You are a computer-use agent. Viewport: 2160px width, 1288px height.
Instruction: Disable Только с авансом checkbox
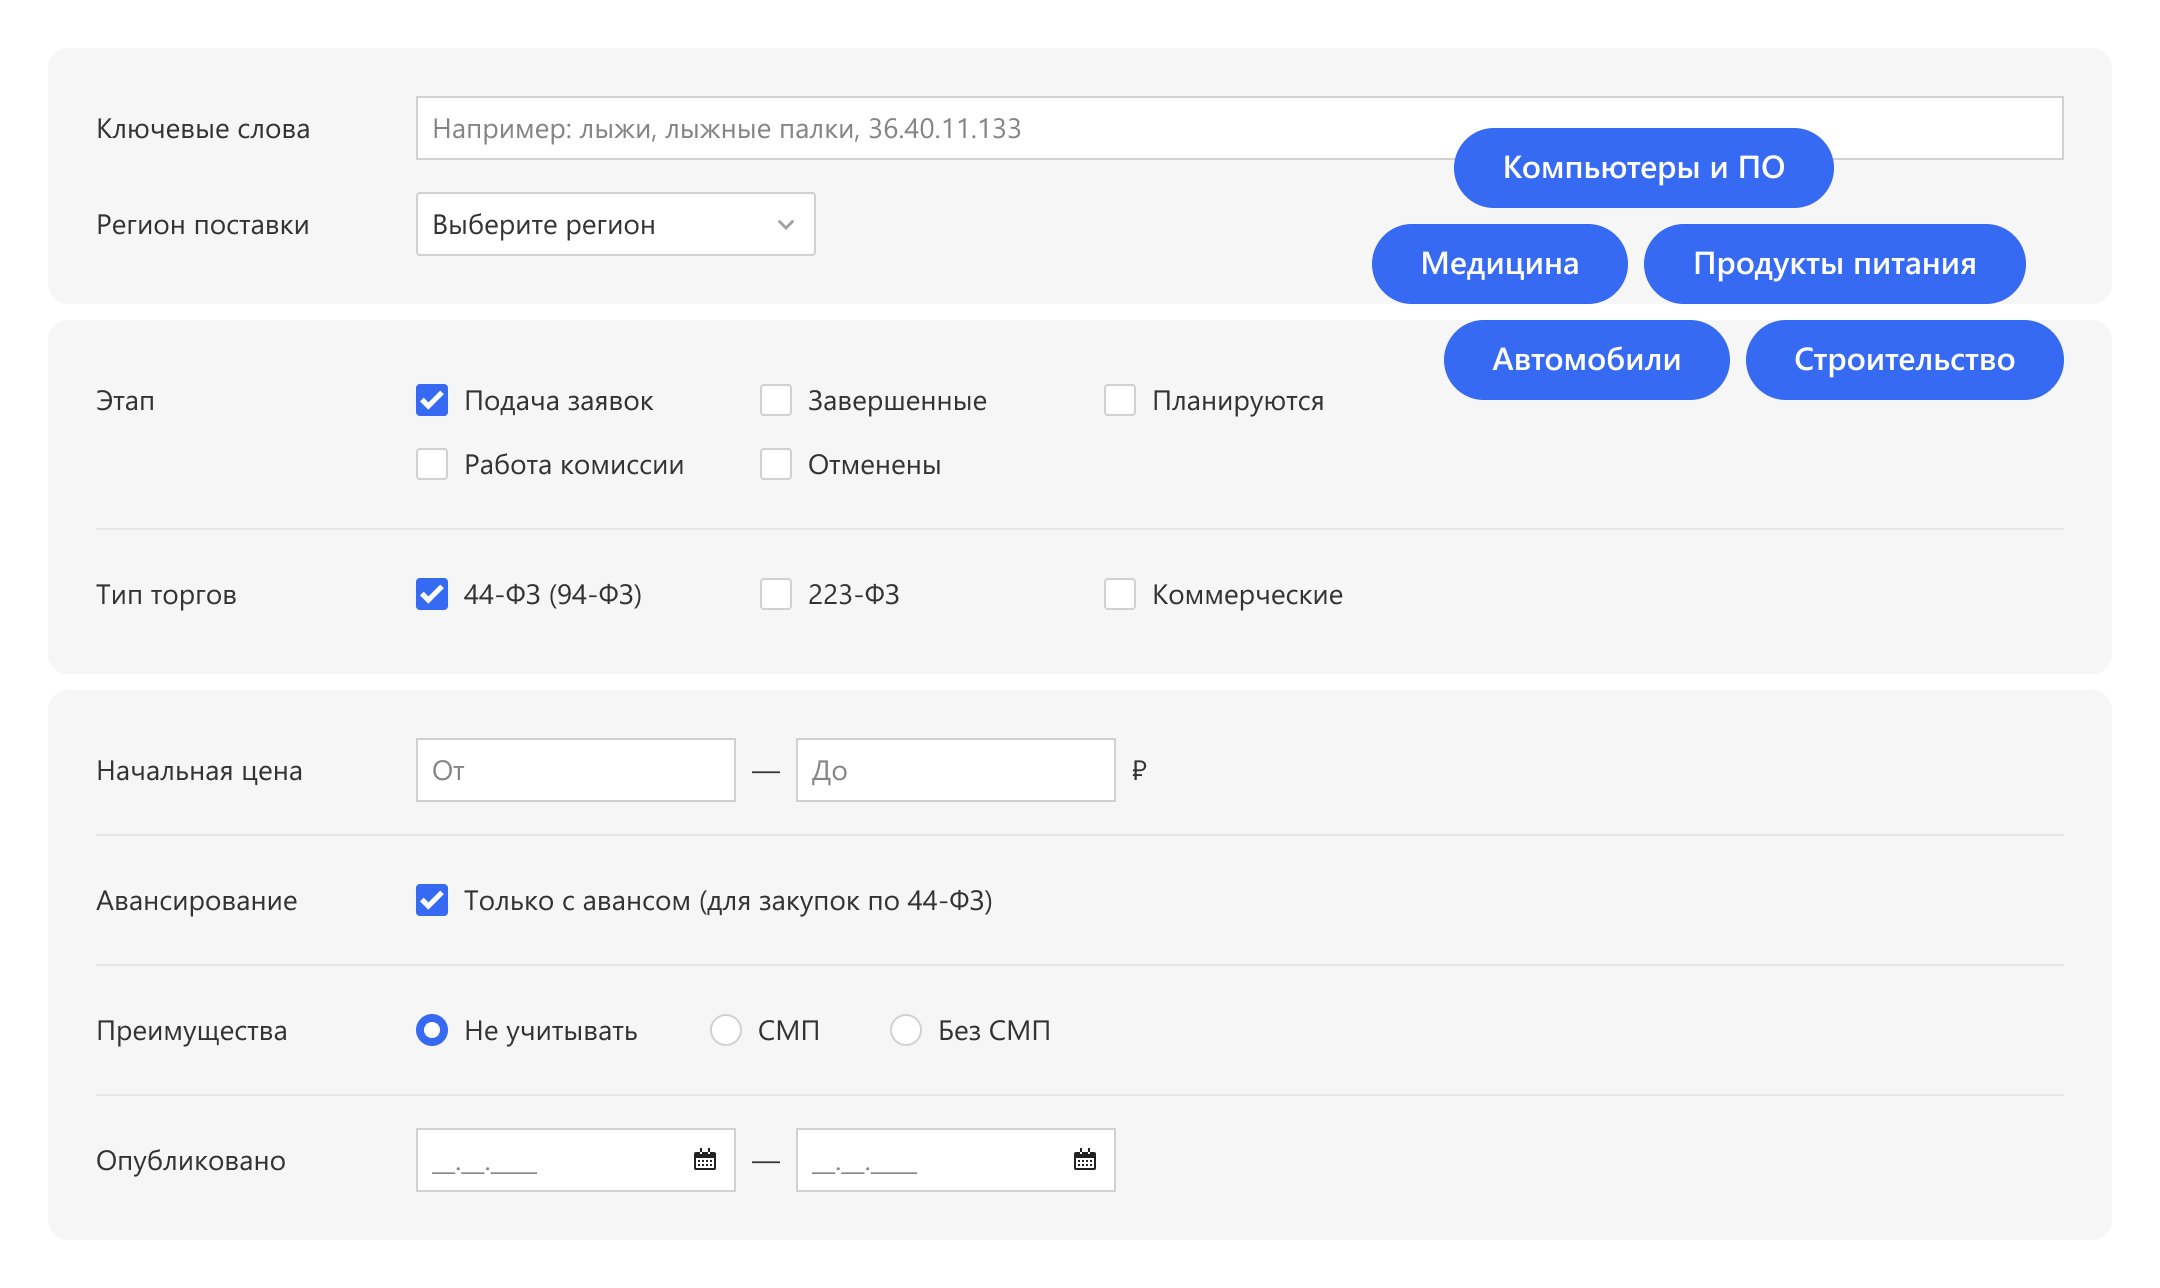[x=432, y=901]
